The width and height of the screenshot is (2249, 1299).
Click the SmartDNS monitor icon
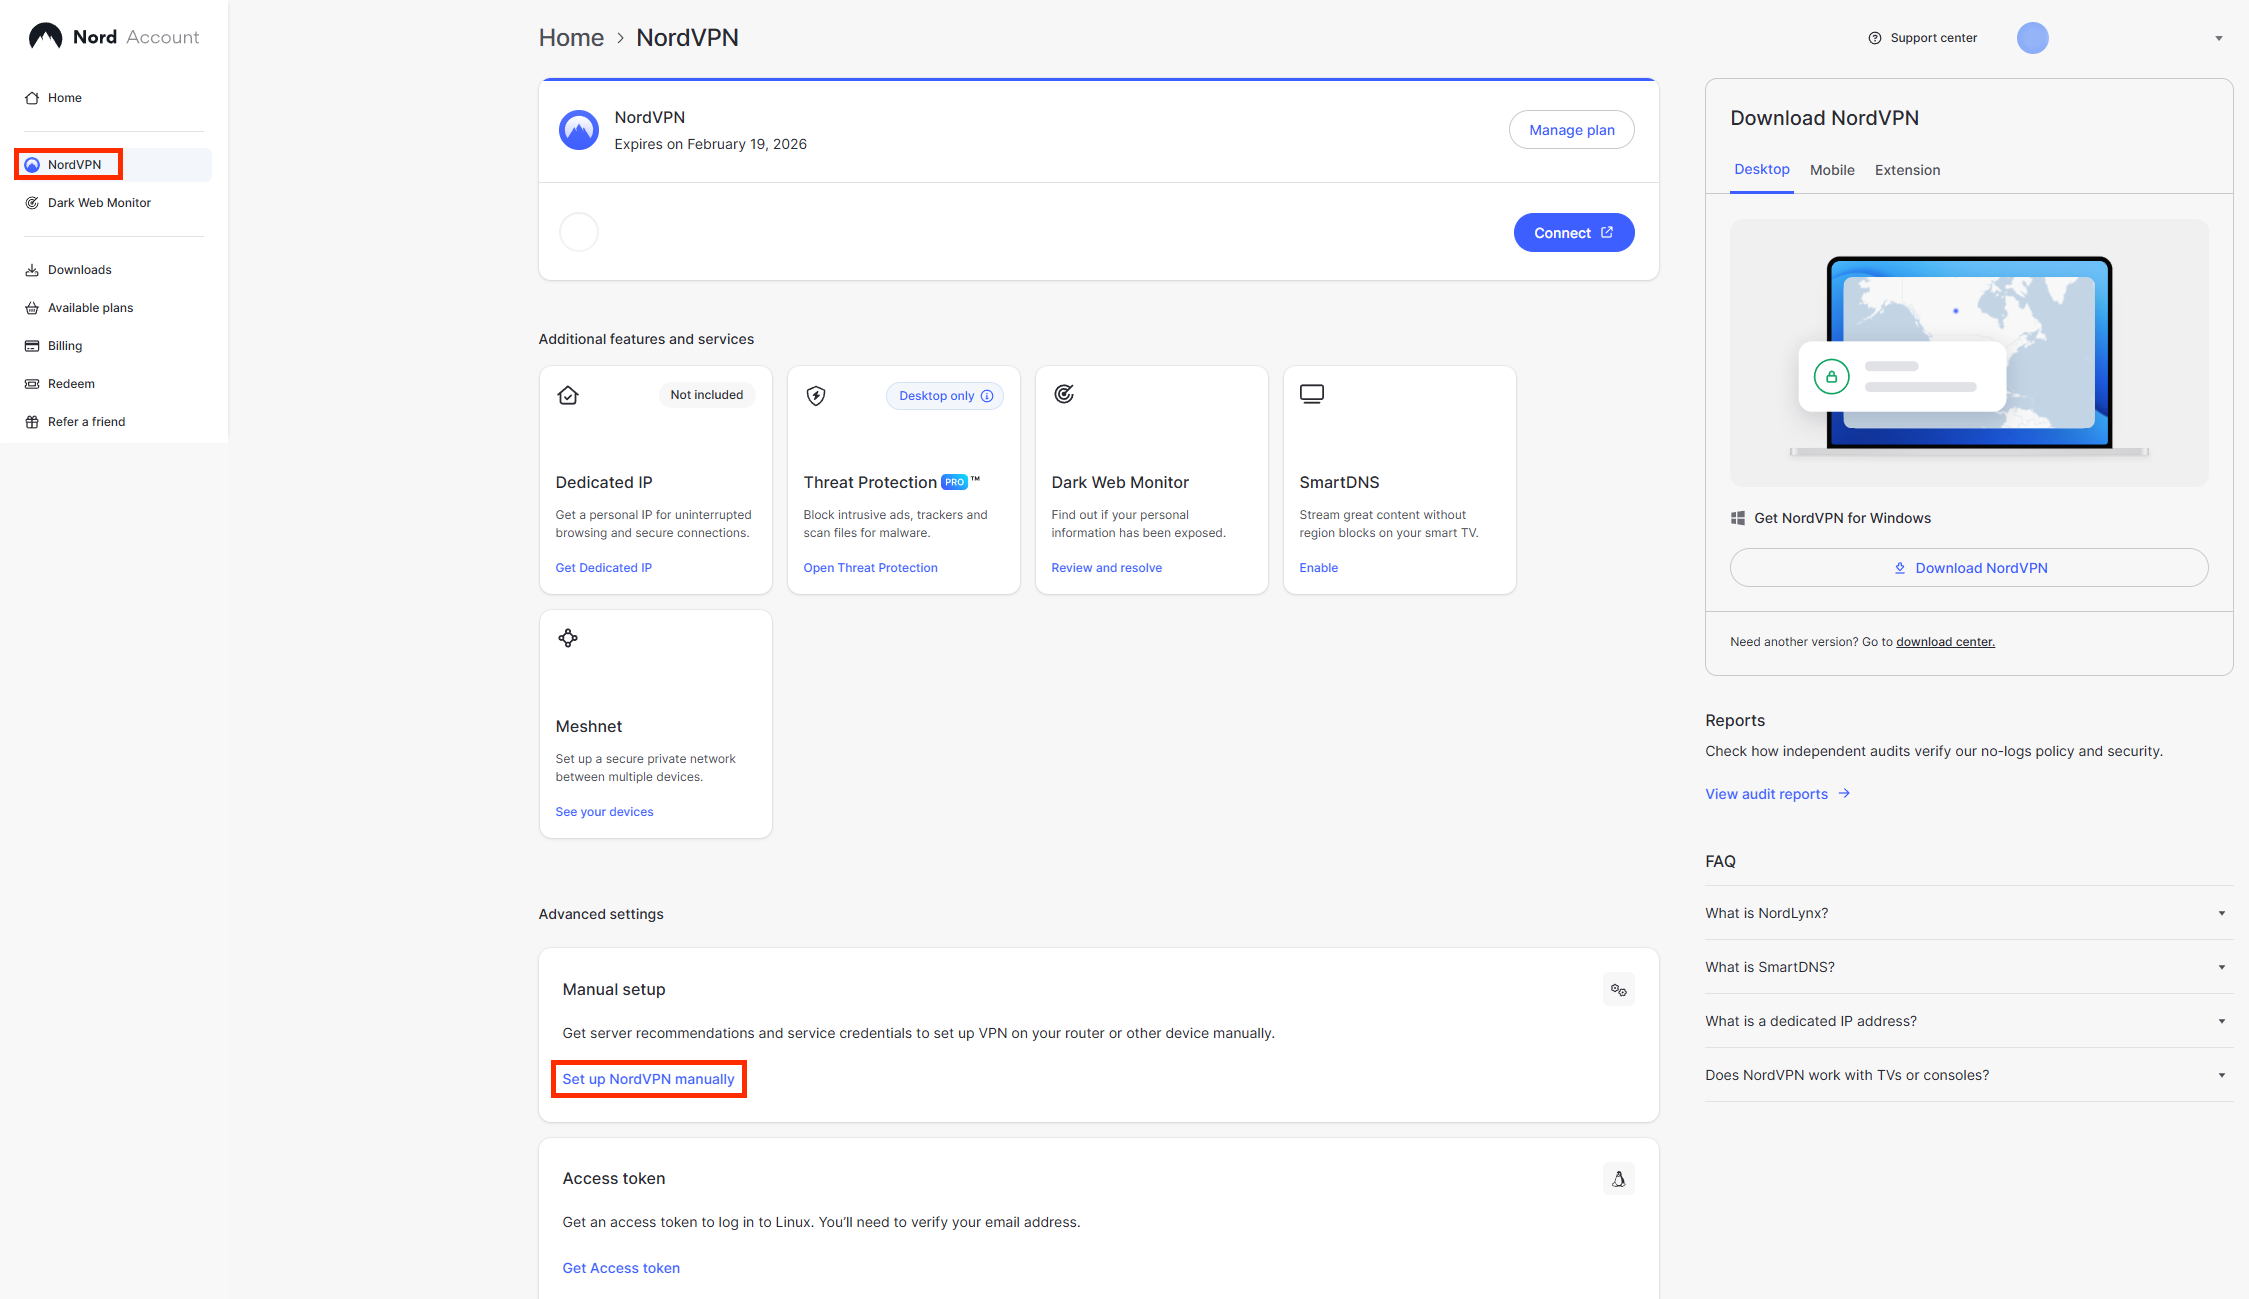tap(1312, 394)
